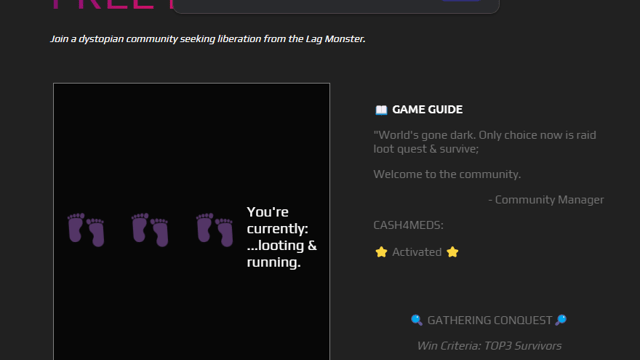Click the magnifying glass after GATHERING CONQUEST
Screen dimensions: 640x360
(x=561, y=320)
